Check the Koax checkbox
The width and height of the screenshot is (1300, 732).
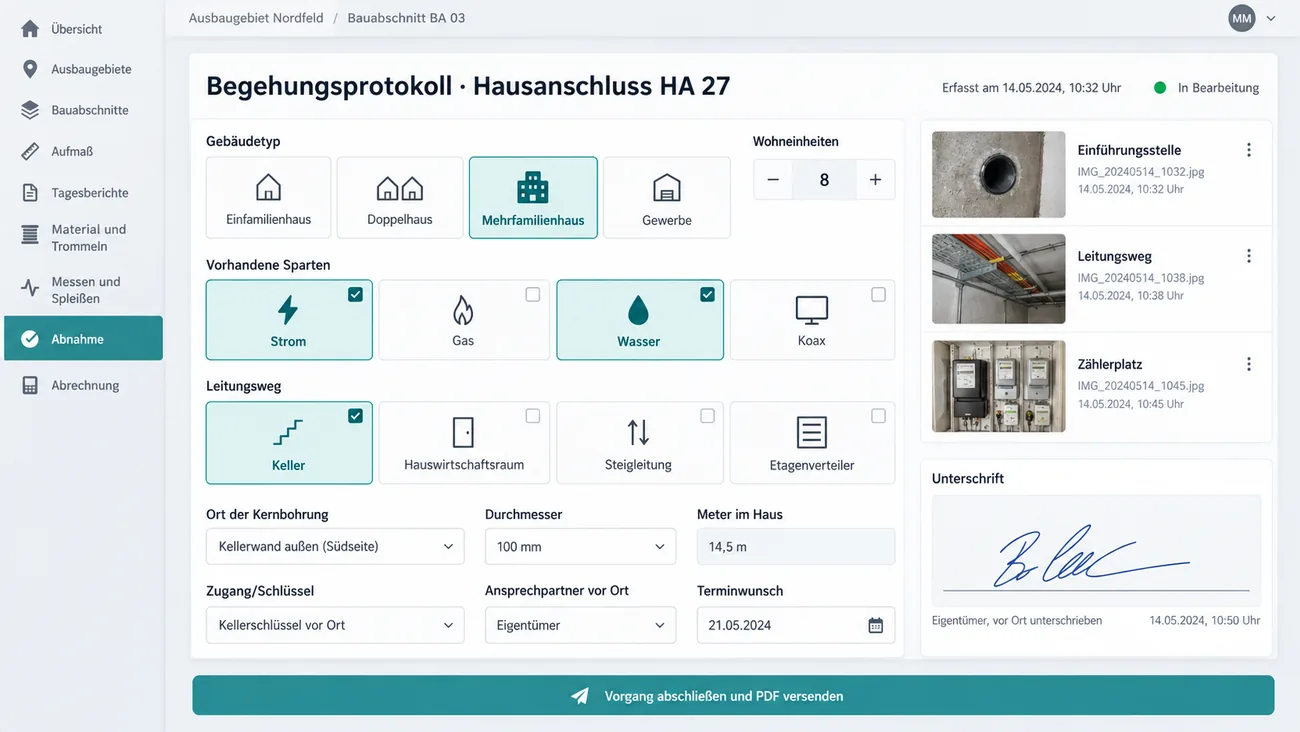878,294
